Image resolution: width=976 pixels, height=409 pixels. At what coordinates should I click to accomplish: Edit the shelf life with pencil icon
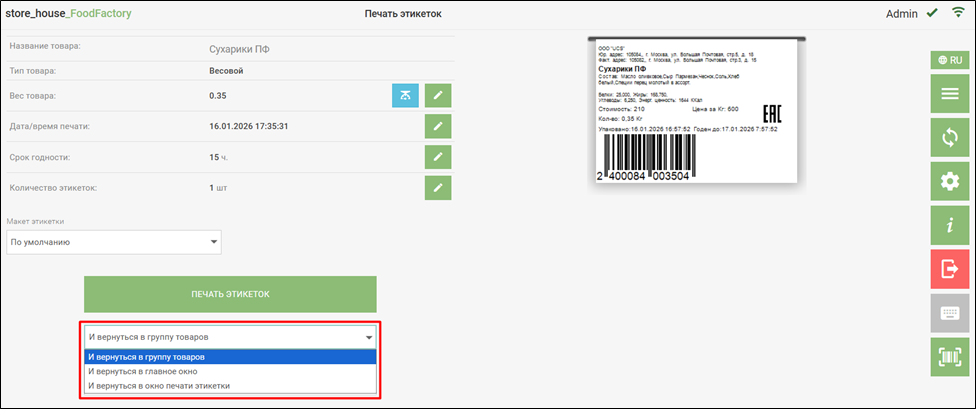click(x=439, y=158)
